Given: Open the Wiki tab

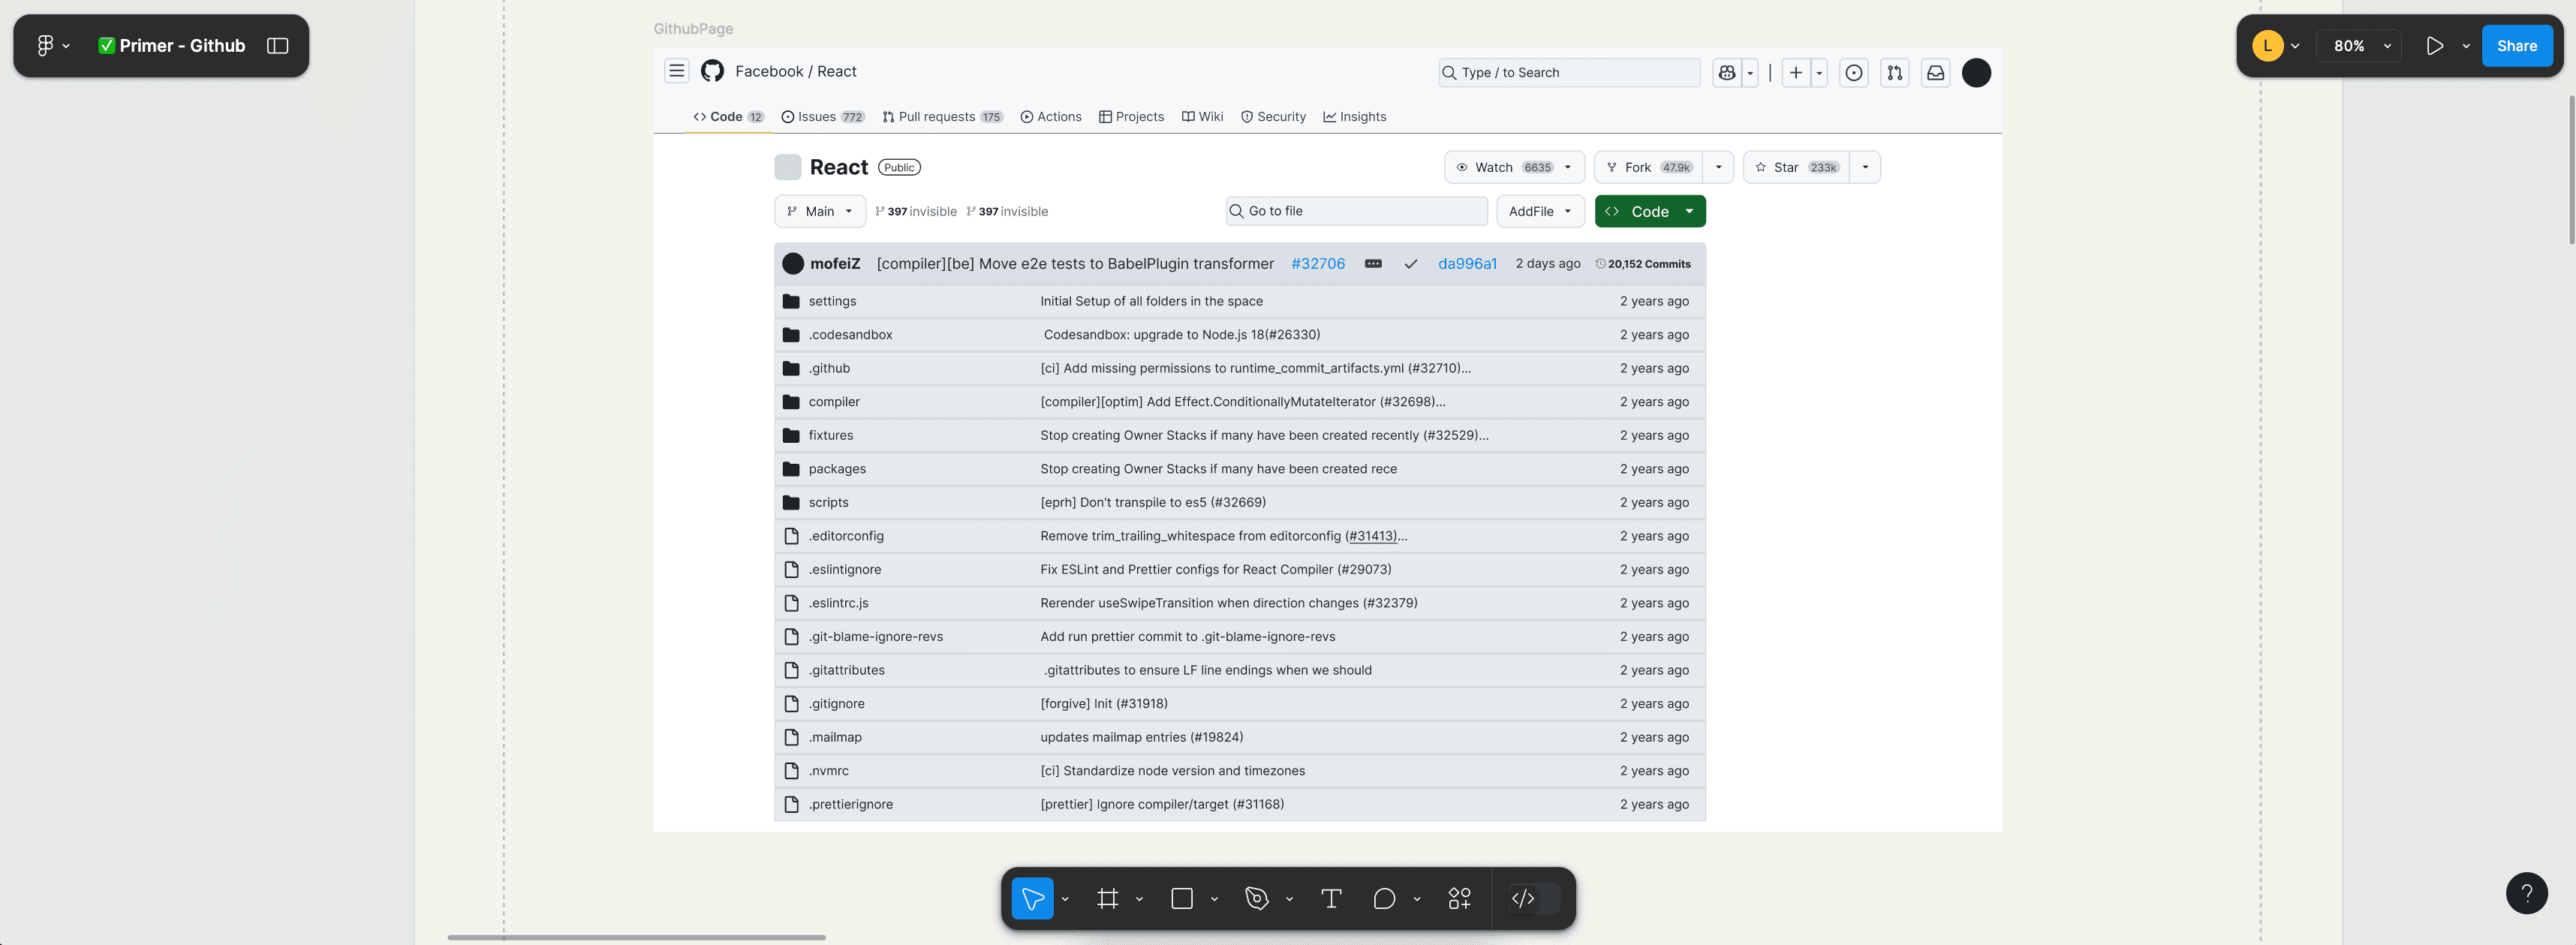Looking at the screenshot, I should pyautogui.click(x=1202, y=117).
